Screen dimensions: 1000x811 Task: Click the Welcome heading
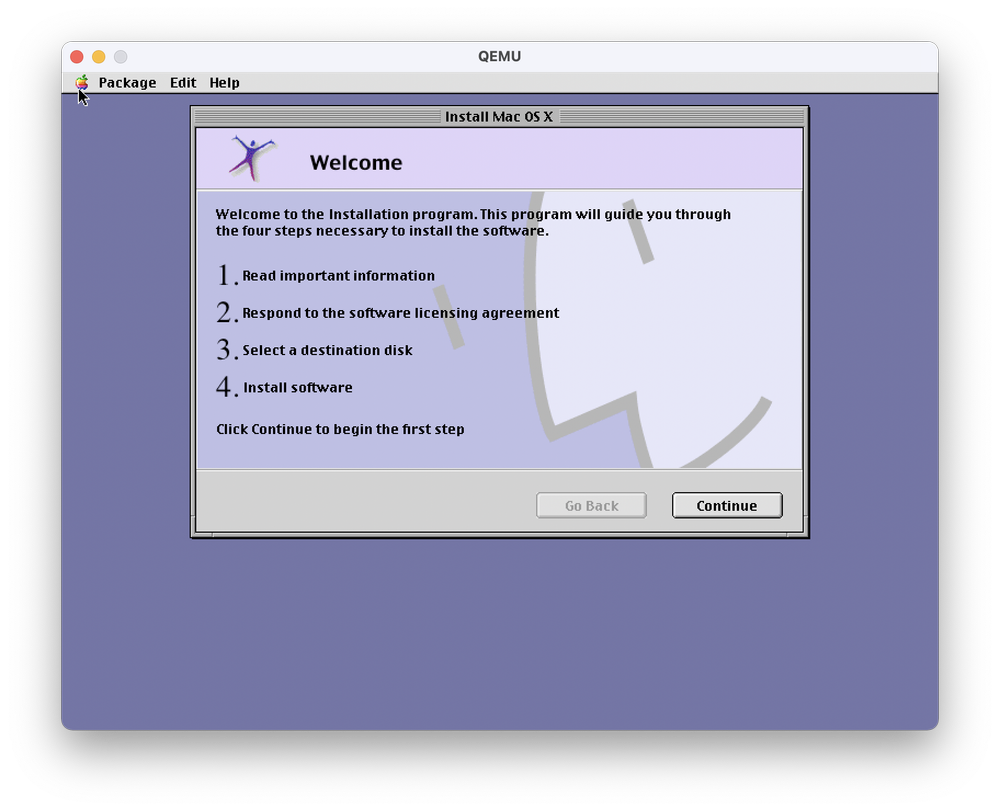coord(356,163)
